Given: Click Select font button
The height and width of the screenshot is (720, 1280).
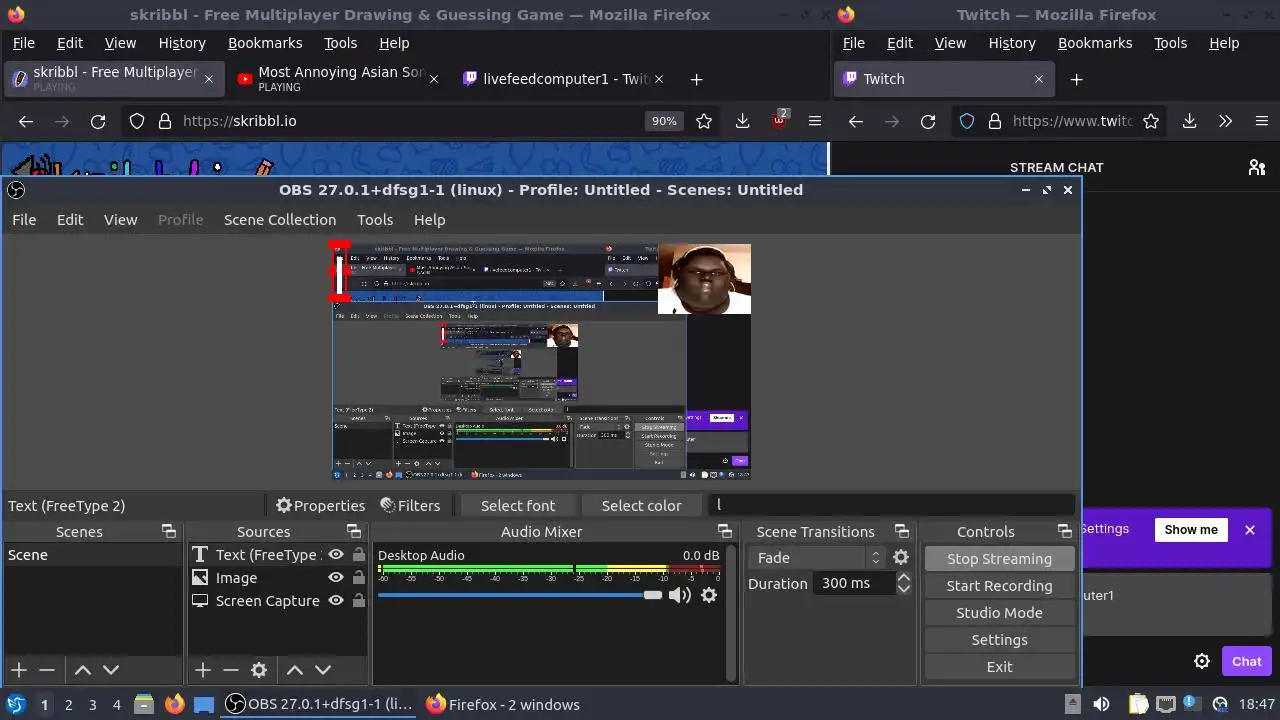Looking at the screenshot, I should (518, 506).
